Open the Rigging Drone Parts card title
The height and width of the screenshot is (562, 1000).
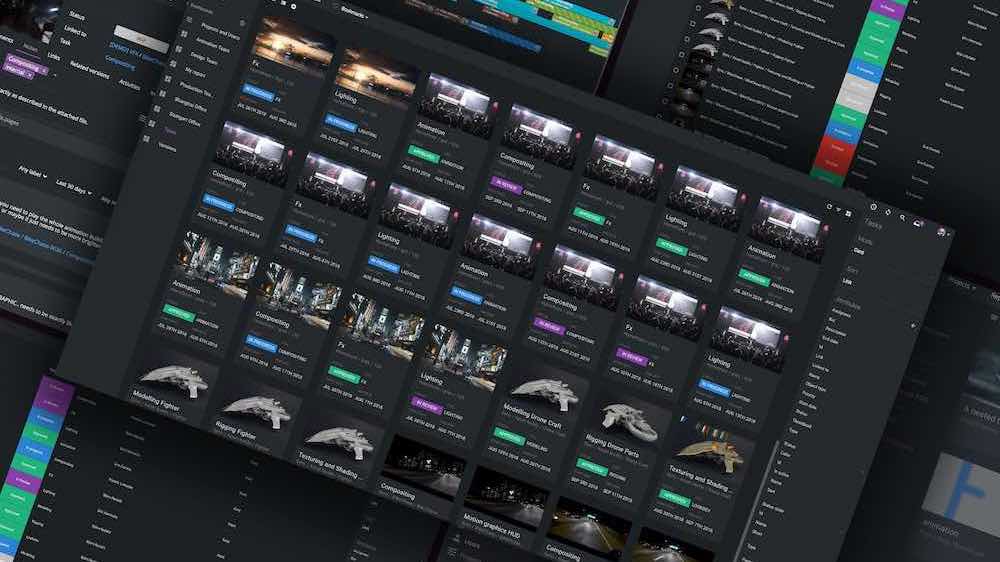(x=612, y=445)
